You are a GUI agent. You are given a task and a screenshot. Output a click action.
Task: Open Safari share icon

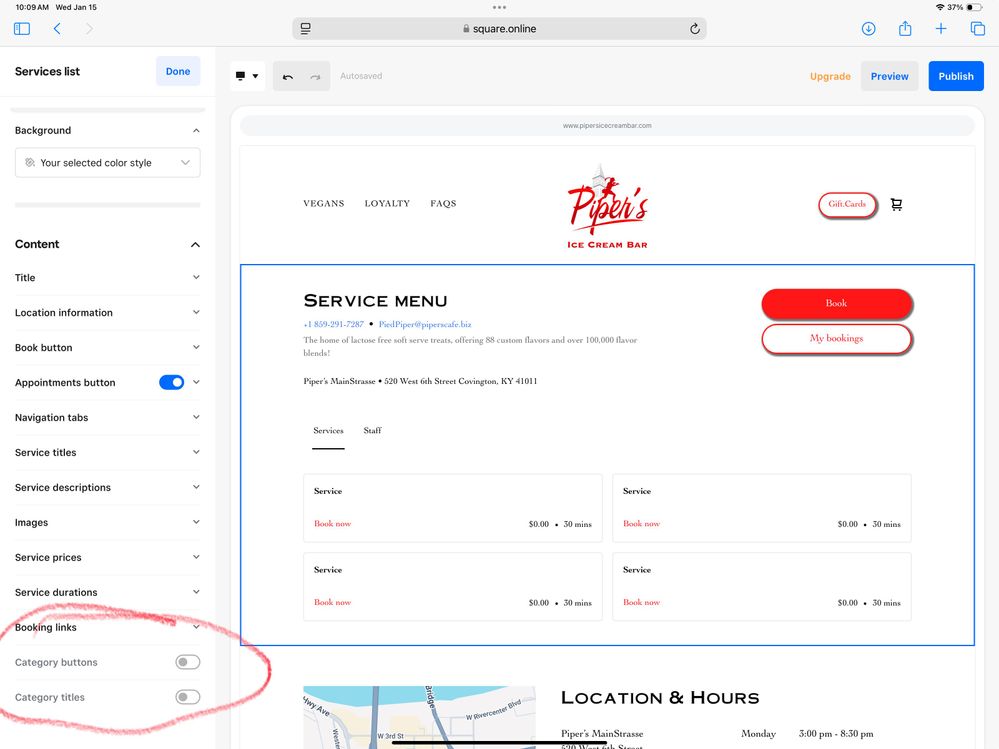point(905,29)
